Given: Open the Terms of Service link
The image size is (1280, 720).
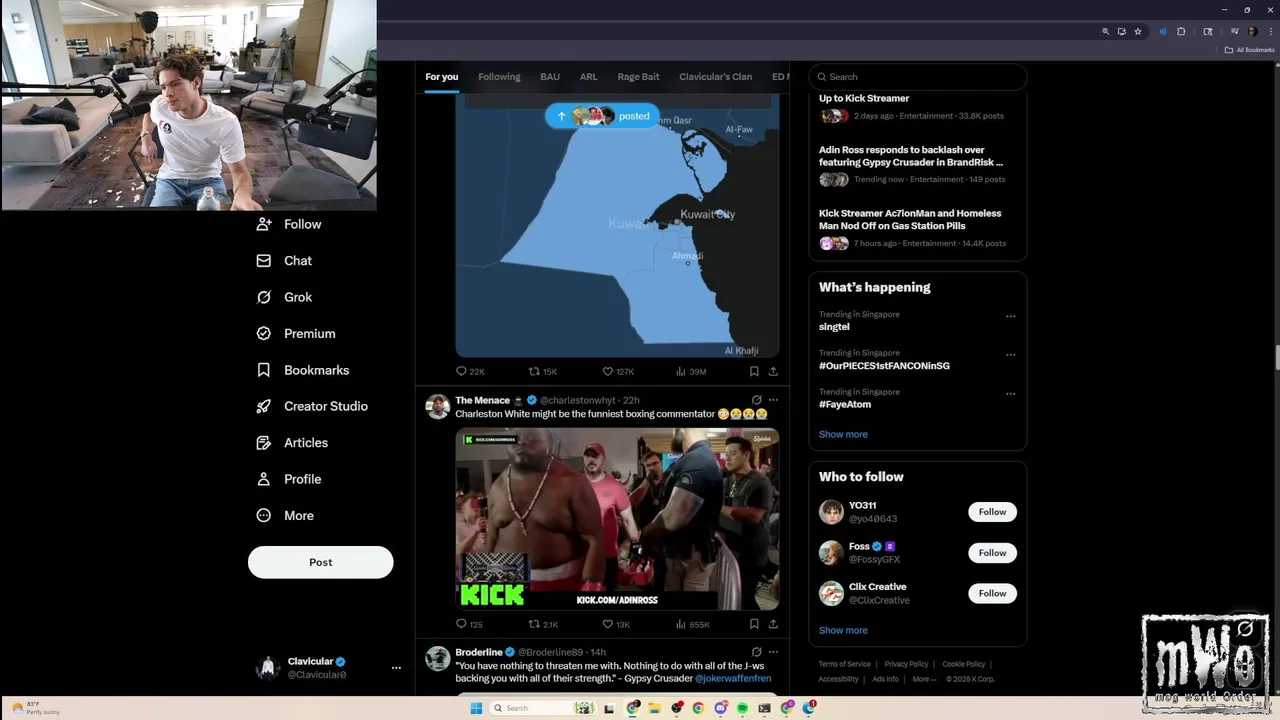Looking at the screenshot, I should pos(845,664).
